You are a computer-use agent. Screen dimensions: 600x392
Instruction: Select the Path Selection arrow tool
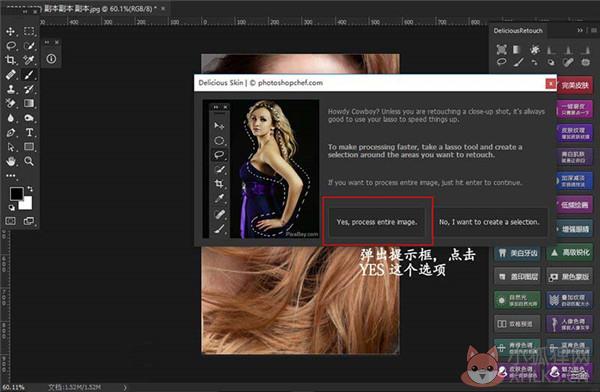tap(10, 147)
